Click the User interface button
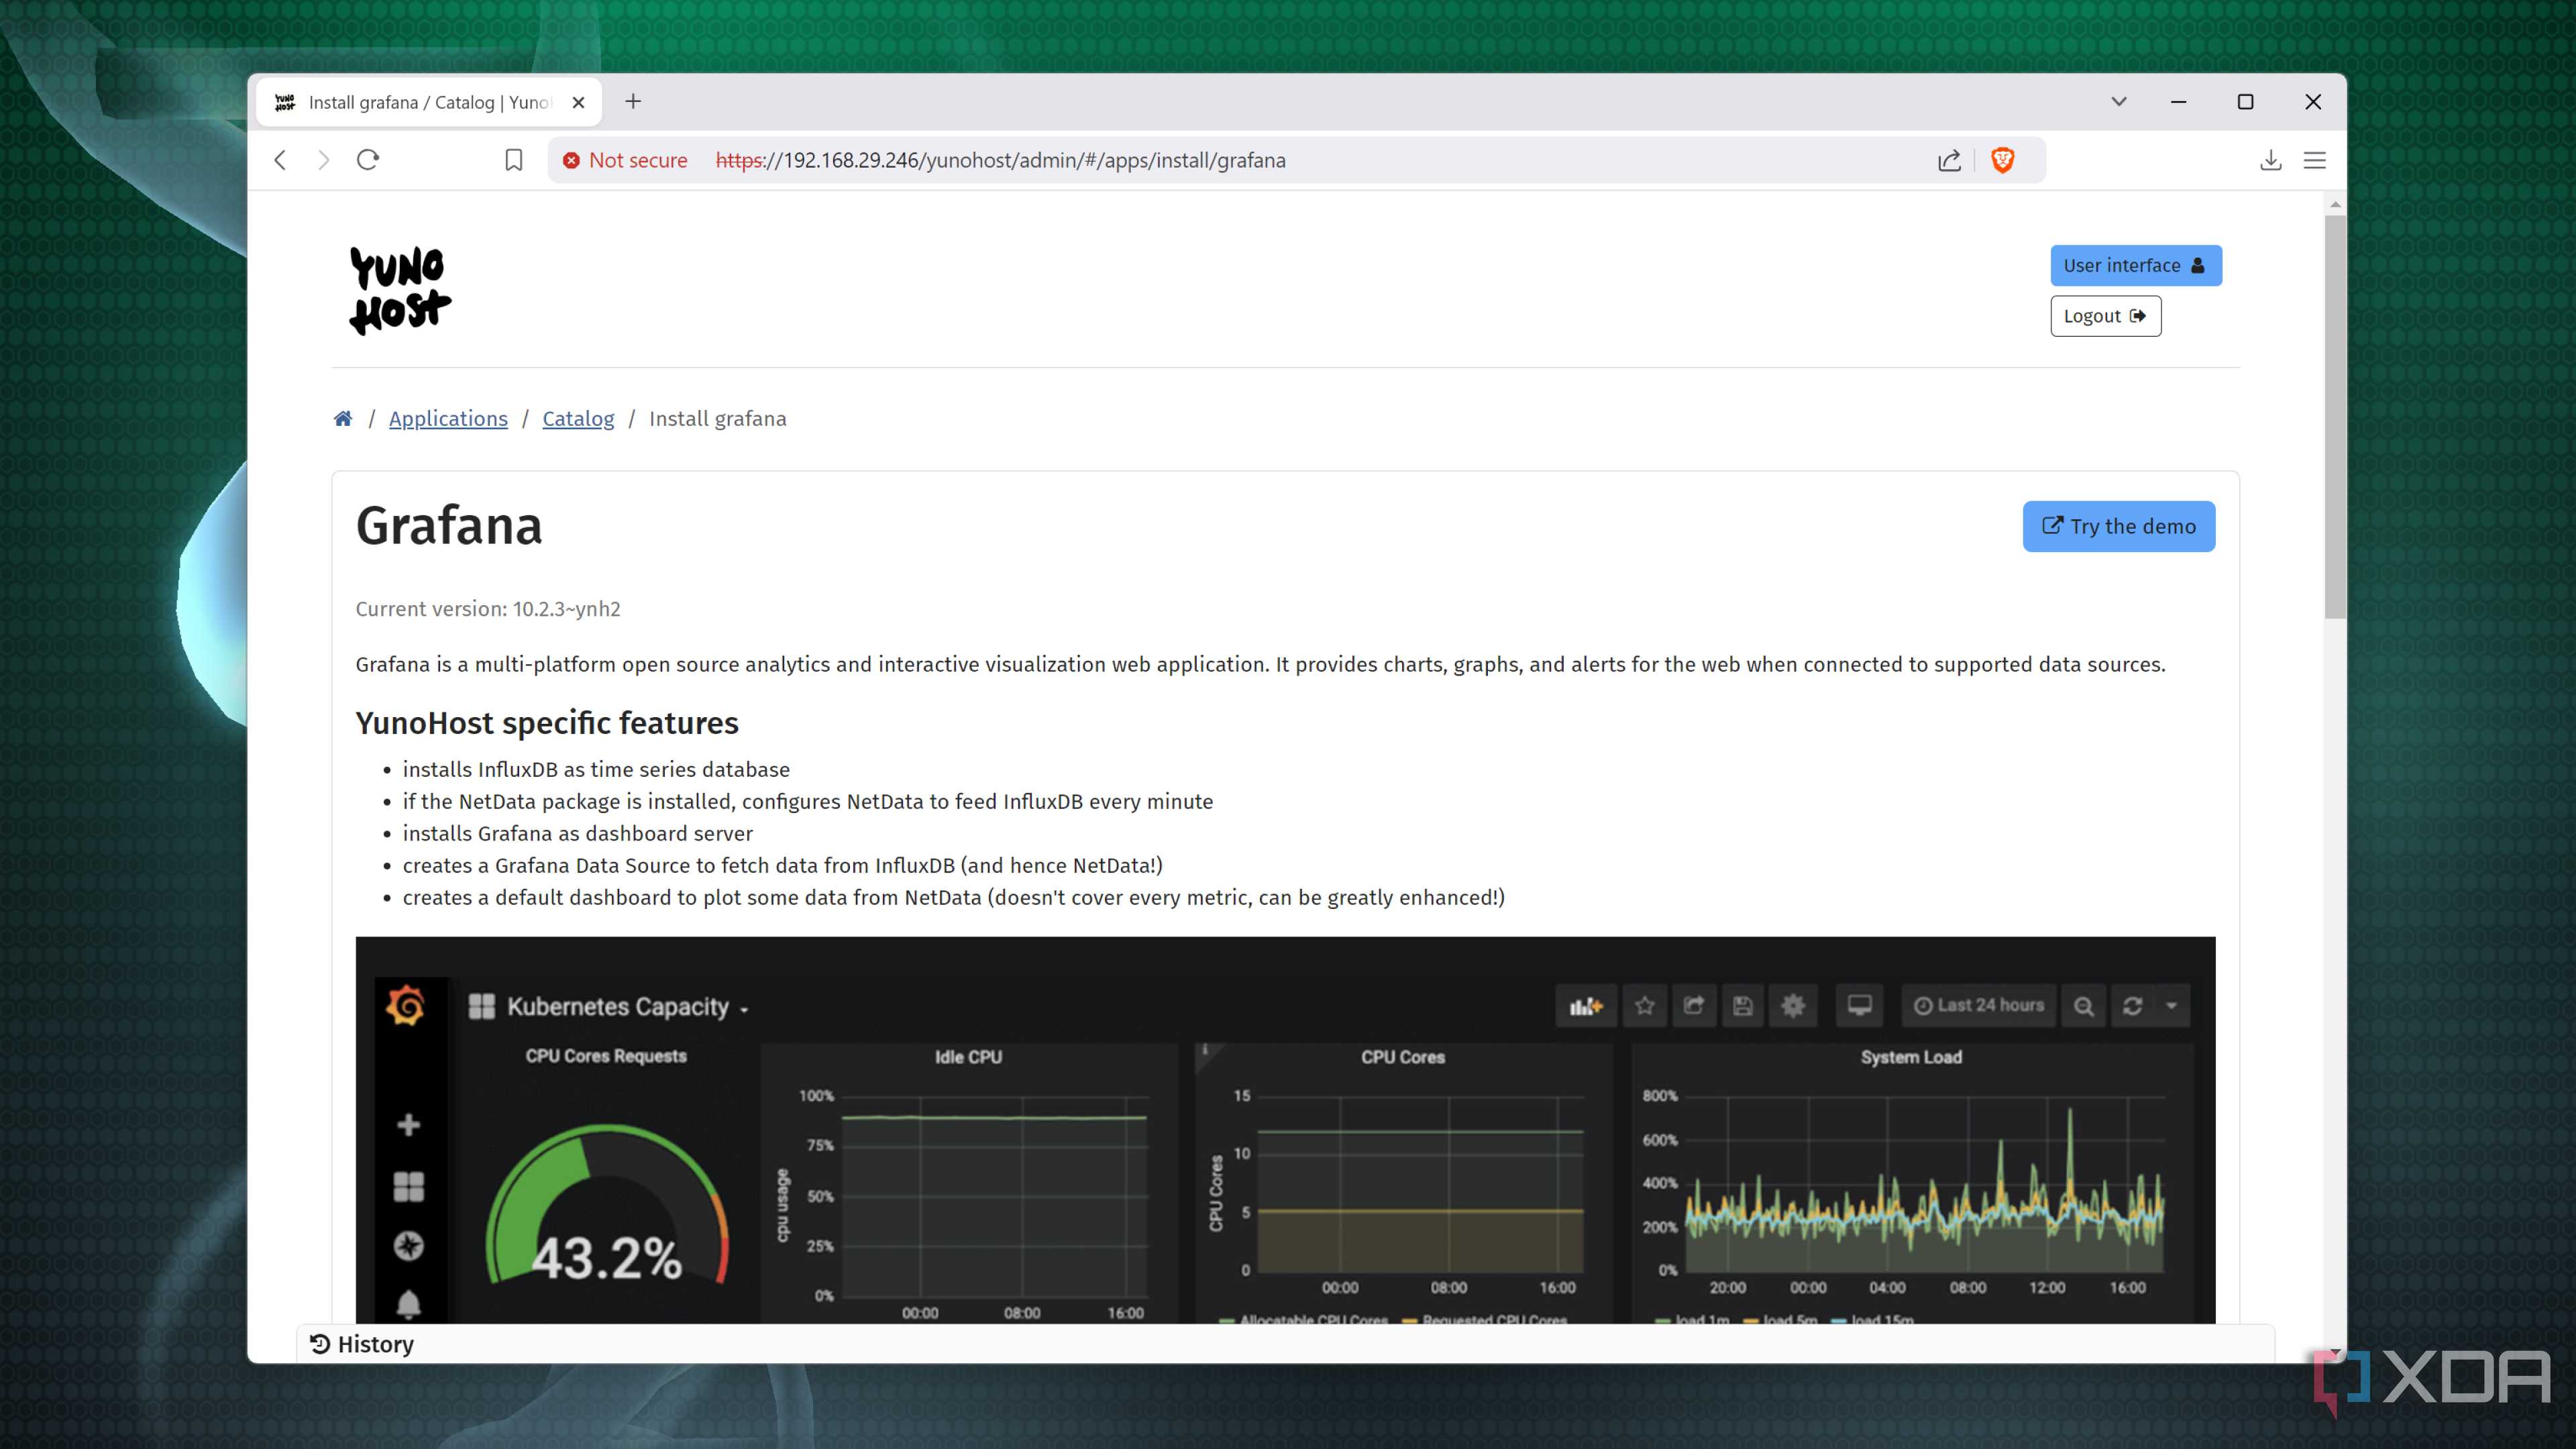Image resolution: width=2576 pixels, height=1449 pixels. 2136,265
